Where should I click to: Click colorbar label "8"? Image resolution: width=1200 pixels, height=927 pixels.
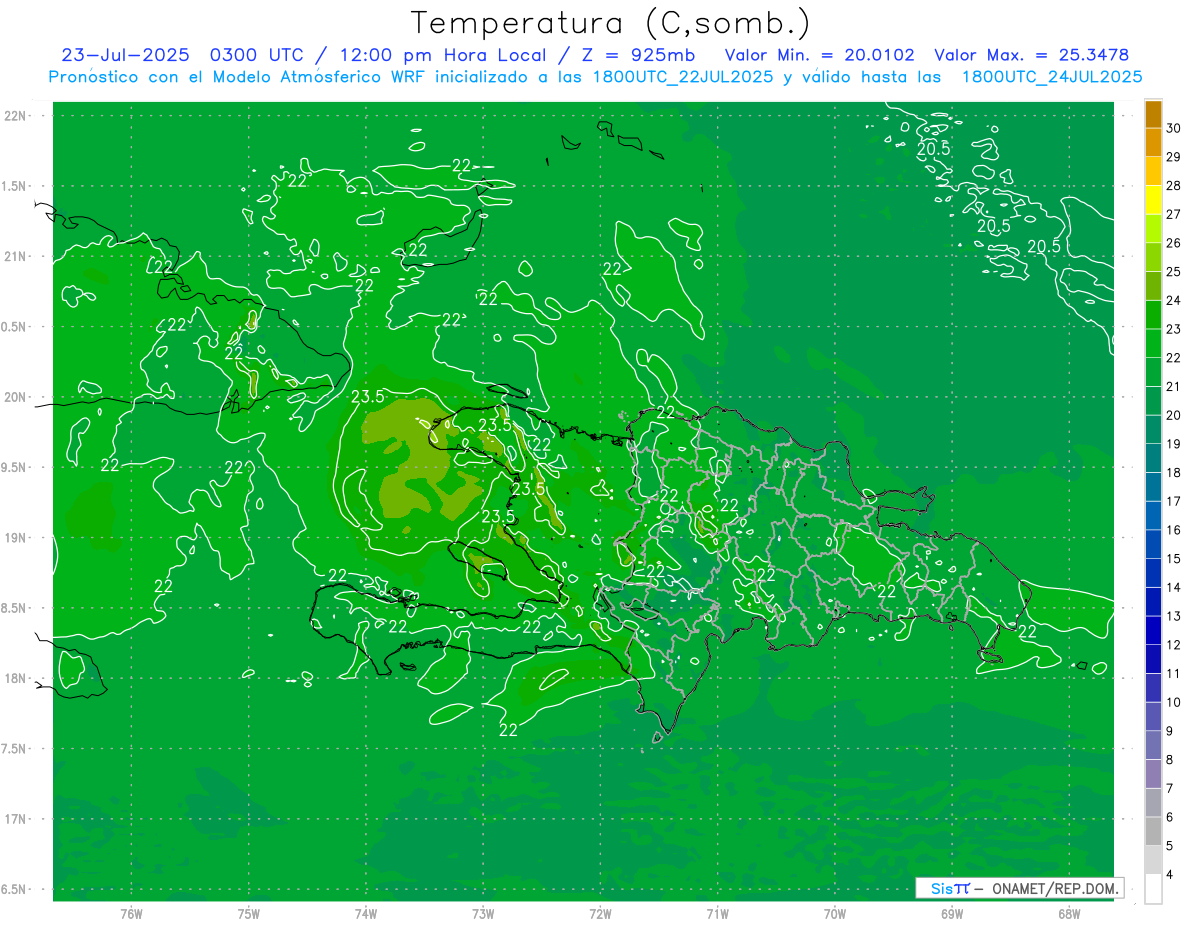1170,759
